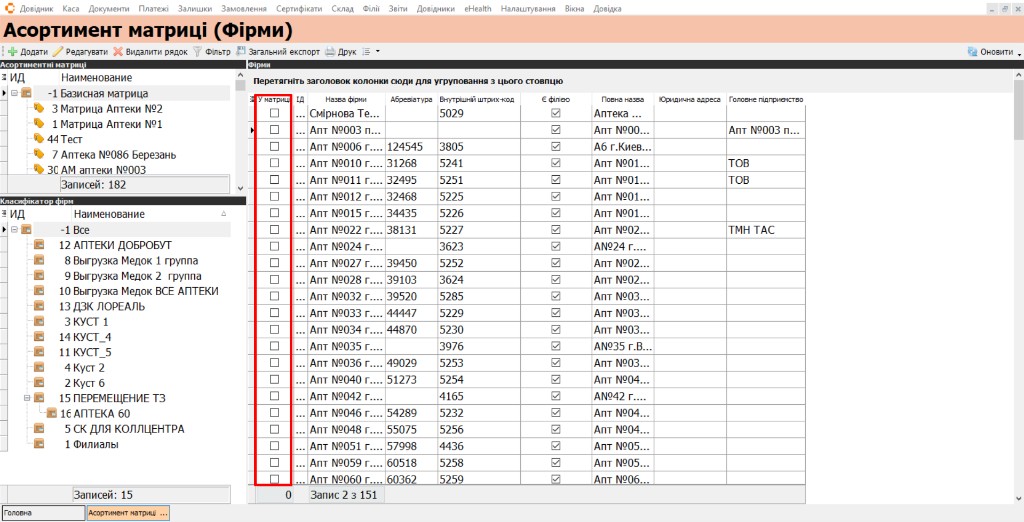Image resolution: width=1024 pixels, height=522 pixels.
Task: Tick У матриці checkbox for Апт №022
Action: tap(274, 229)
